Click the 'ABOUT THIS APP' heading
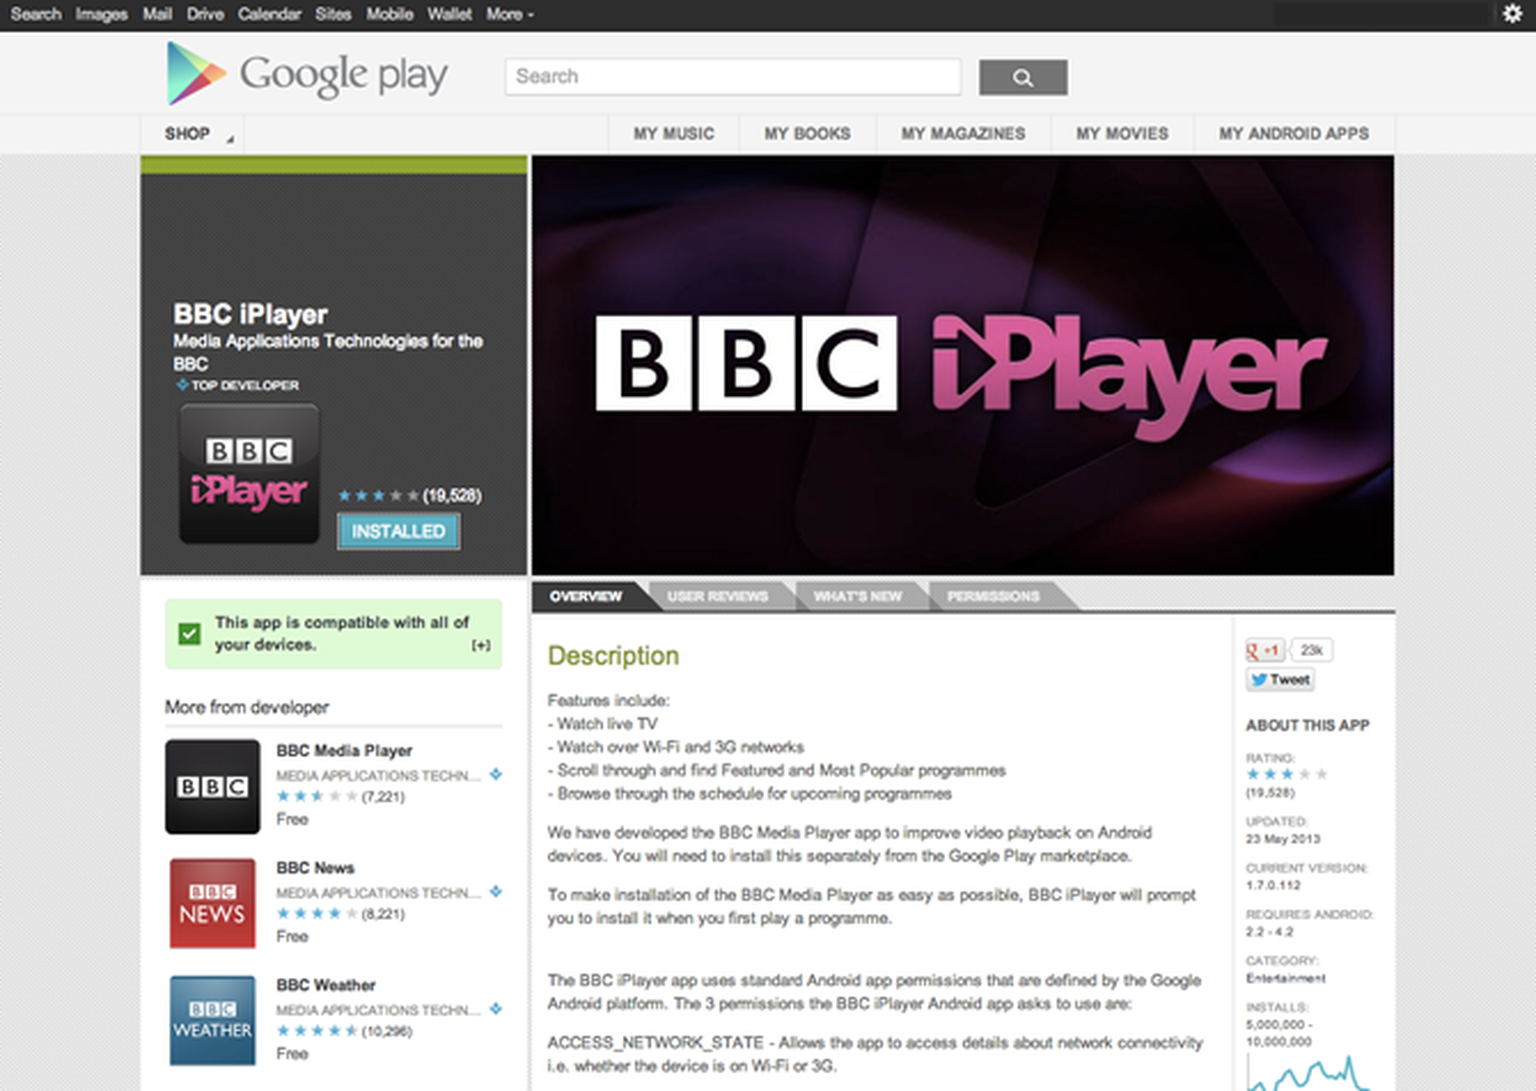 pos(1307,725)
